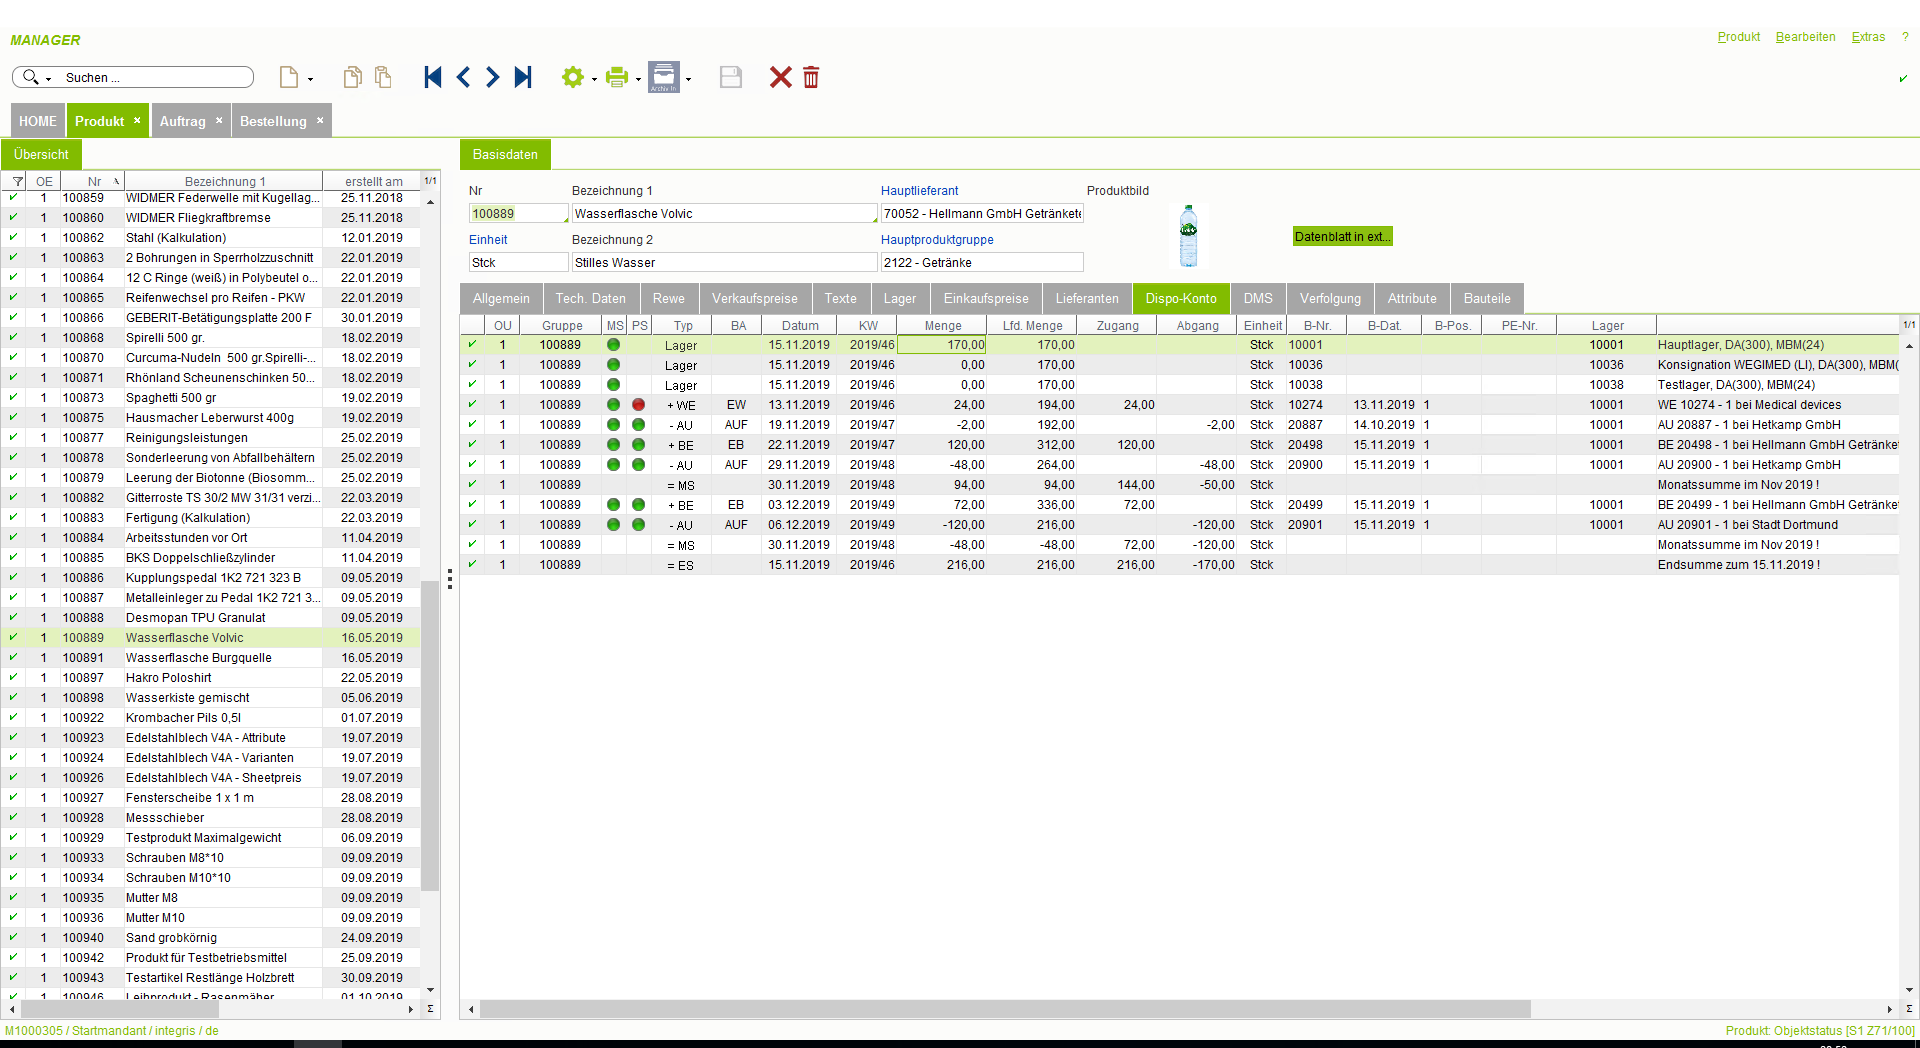Click green MS status dot in Hauptlager row
This screenshot has height=1048, width=1920.
(613, 344)
